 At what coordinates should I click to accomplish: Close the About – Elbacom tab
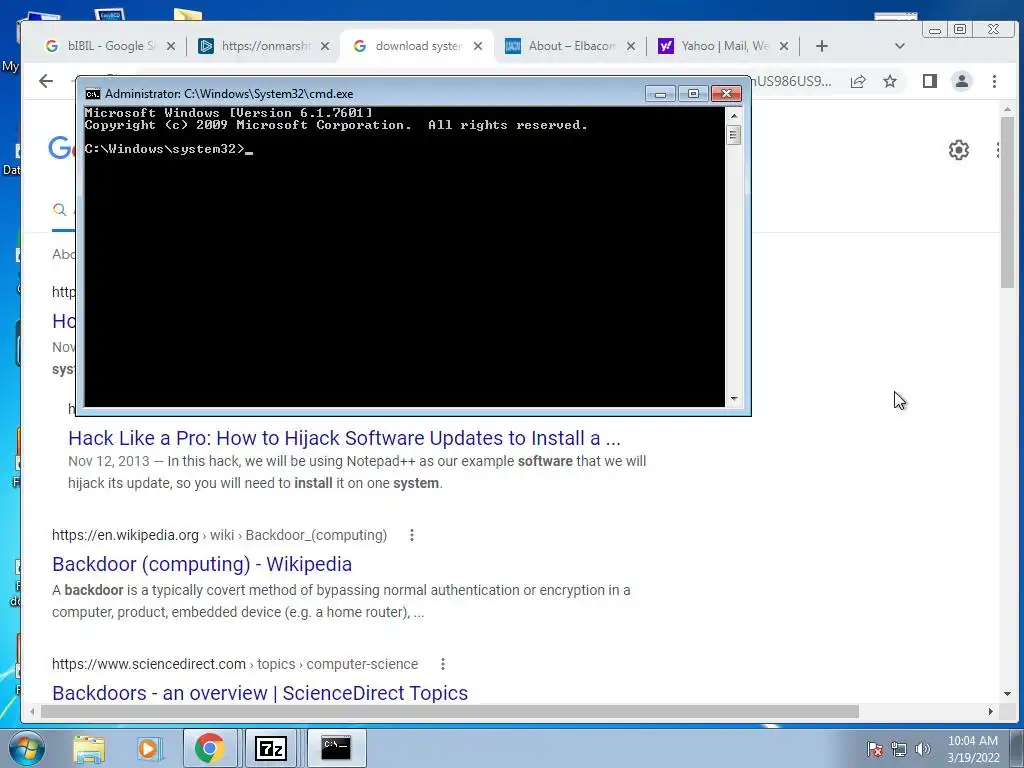(631, 46)
